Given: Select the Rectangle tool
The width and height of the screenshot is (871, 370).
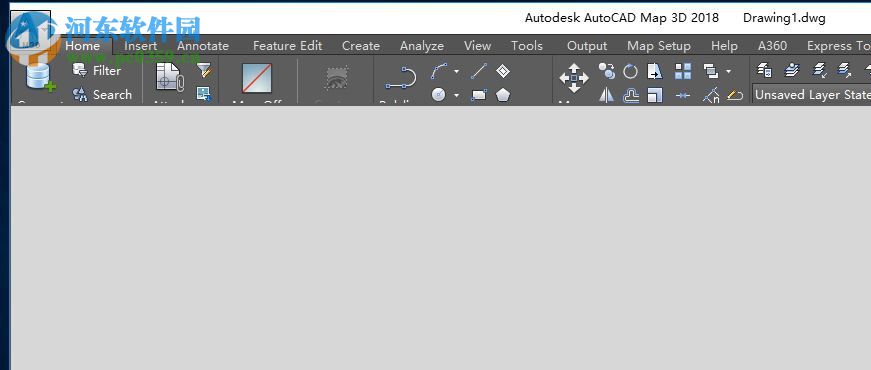Looking at the screenshot, I should [478, 95].
